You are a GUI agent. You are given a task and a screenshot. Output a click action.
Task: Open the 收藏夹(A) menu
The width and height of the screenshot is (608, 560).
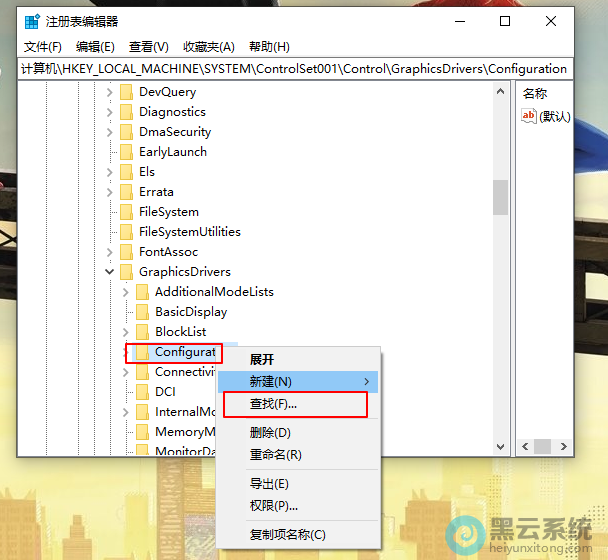tap(208, 47)
